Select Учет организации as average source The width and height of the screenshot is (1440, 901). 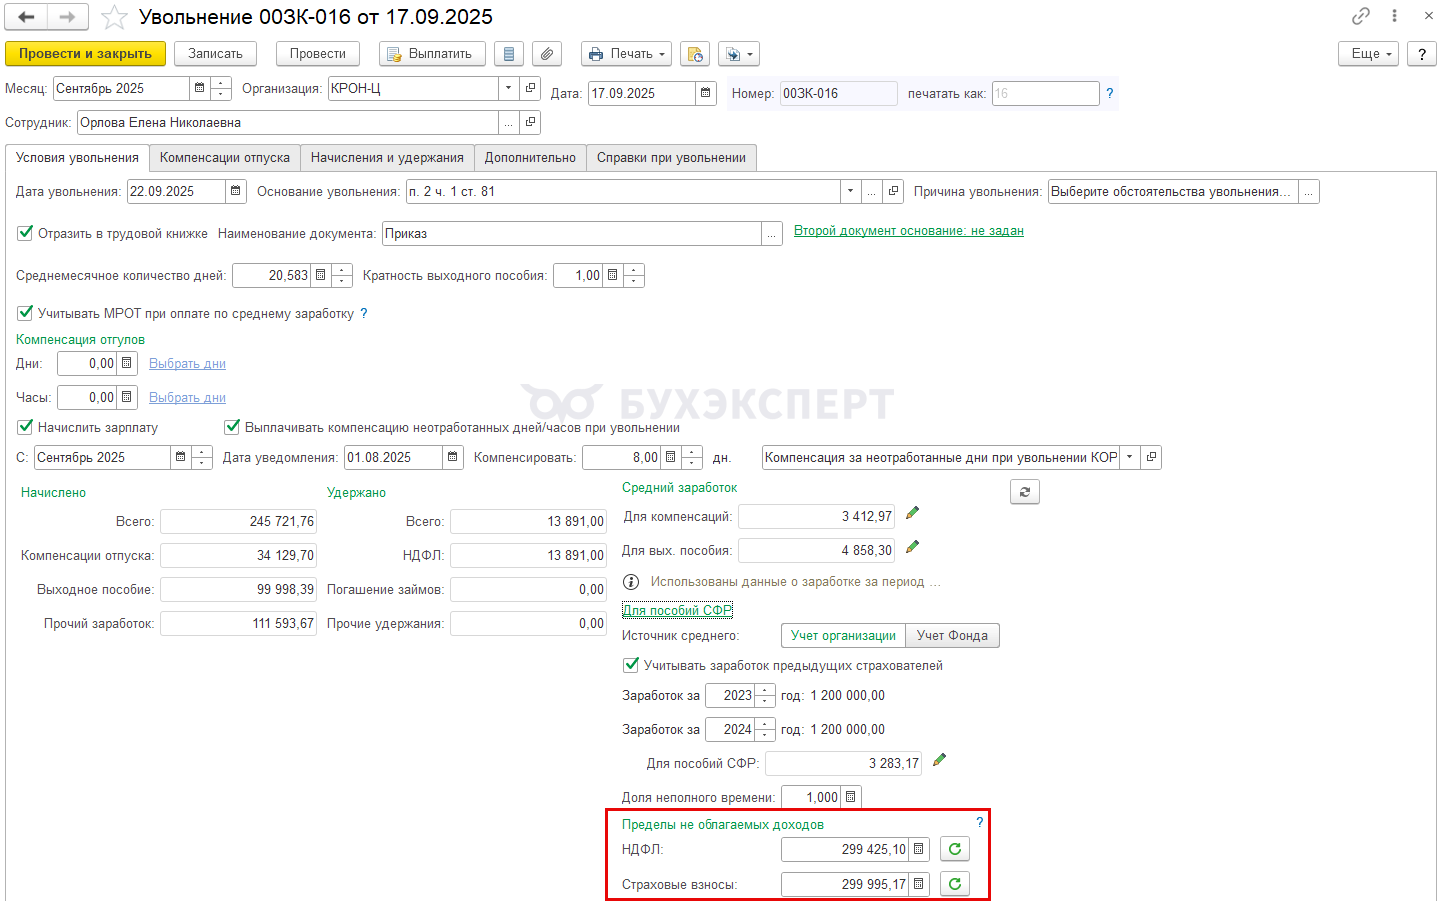843,635
